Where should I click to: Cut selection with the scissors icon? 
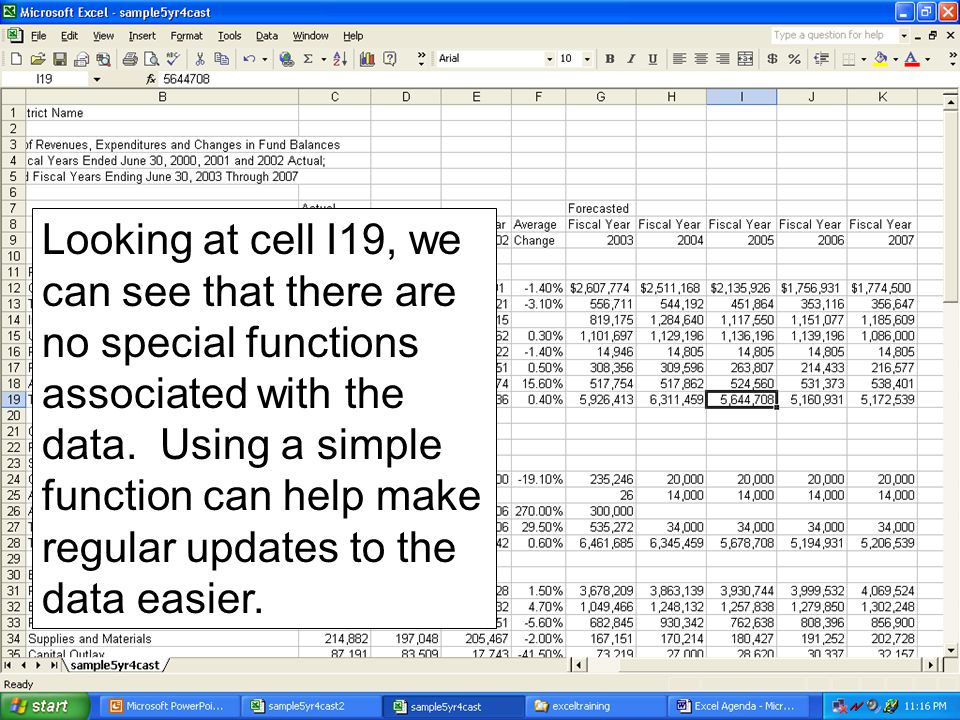[200, 59]
